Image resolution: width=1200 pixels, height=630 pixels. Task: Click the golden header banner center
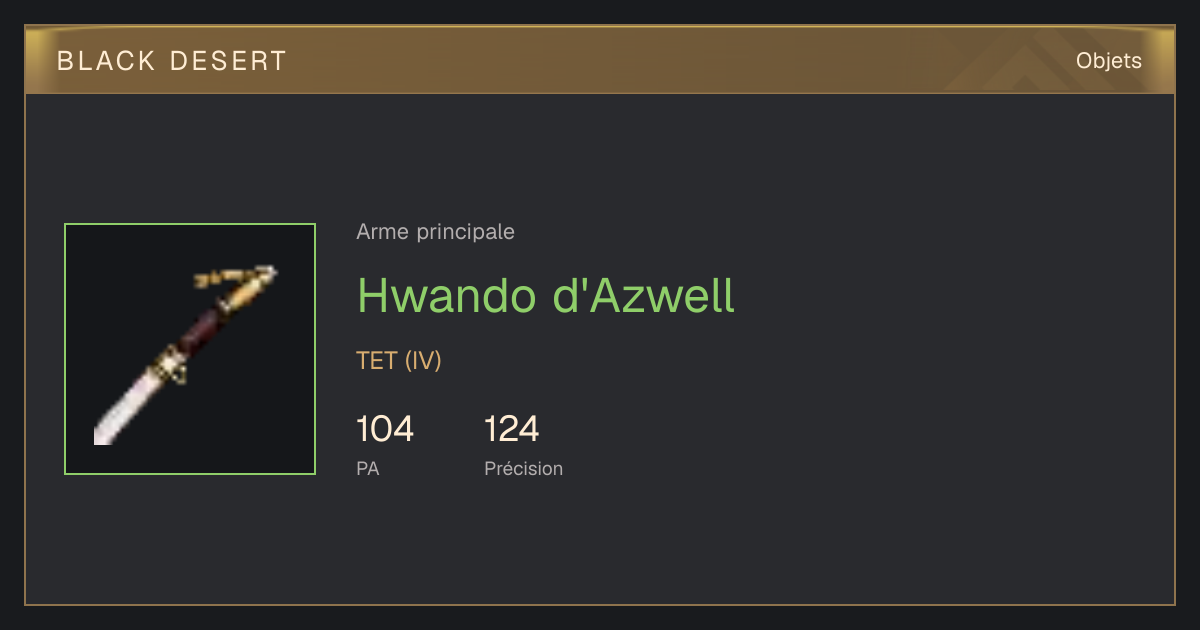[x=600, y=60]
